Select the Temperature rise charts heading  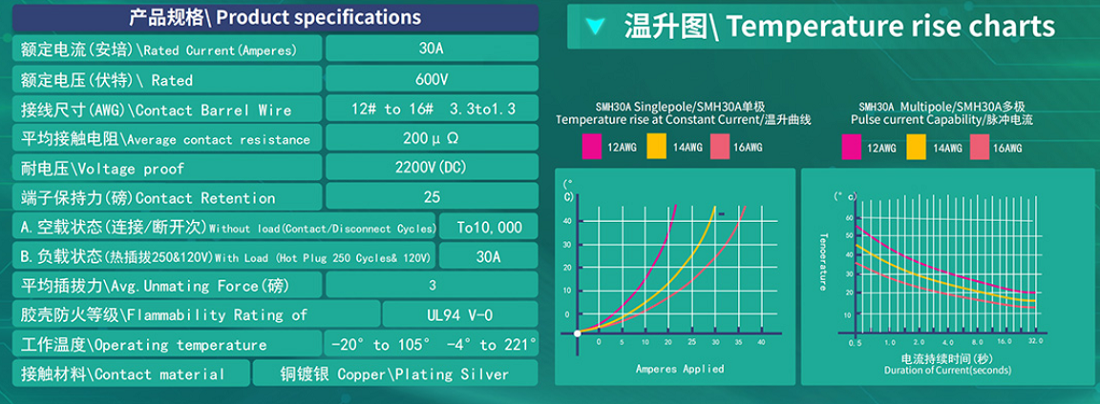tap(839, 27)
